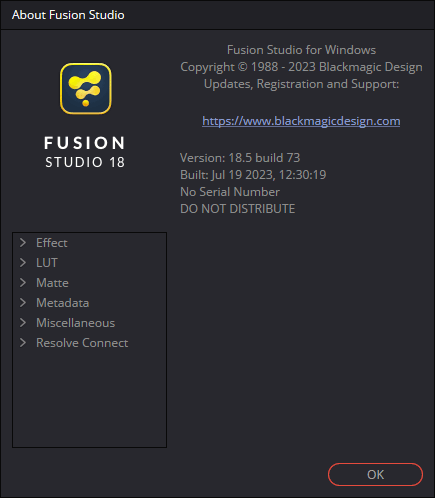This screenshot has width=435, height=498.
Task: Choose the Metadata entry label
Action: 63,303
